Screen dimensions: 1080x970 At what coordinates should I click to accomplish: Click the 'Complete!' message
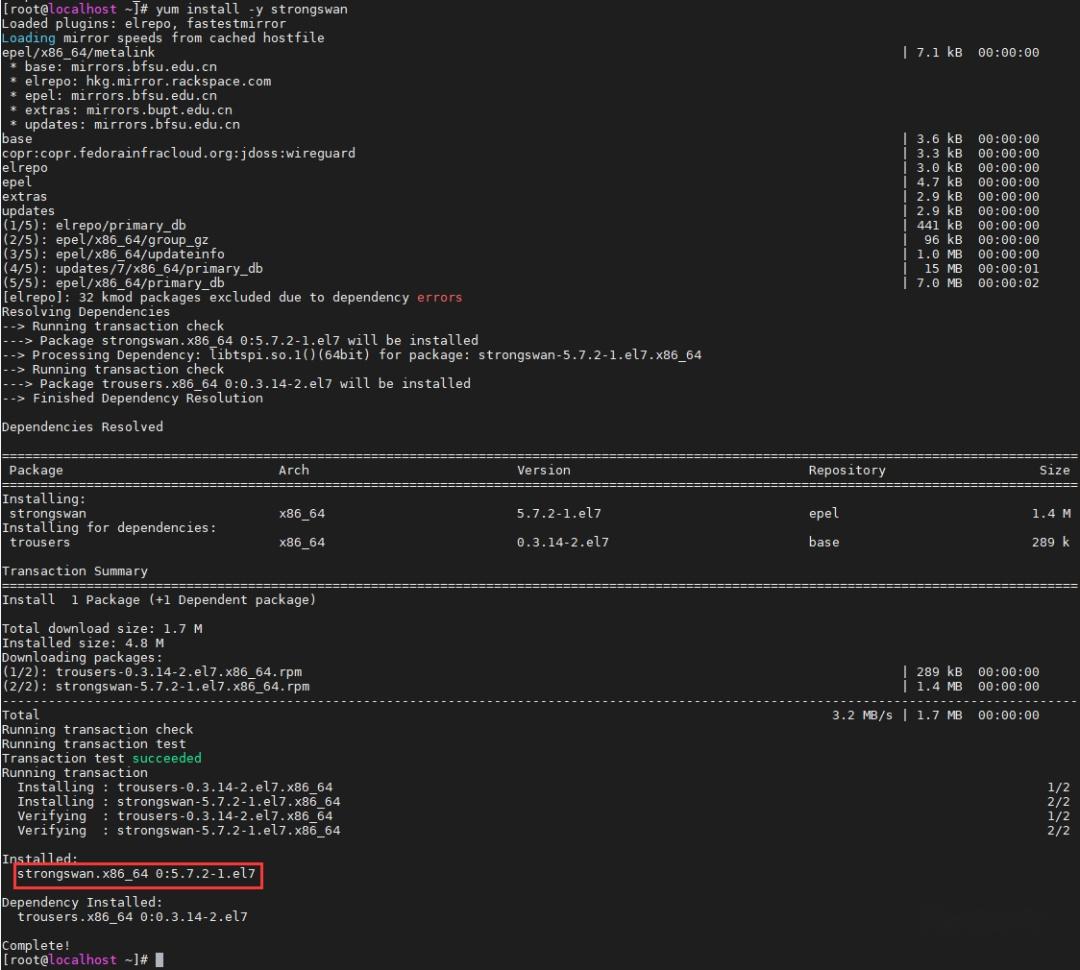pyautogui.click(x=36, y=946)
